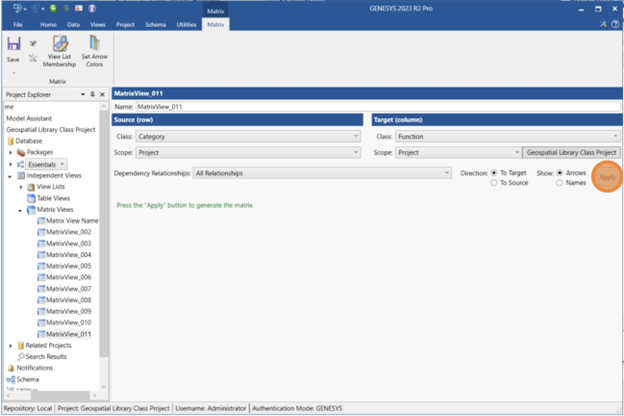This screenshot has width=624, height=416.
Task: Click the Apply button
Action: pos(606,178)
